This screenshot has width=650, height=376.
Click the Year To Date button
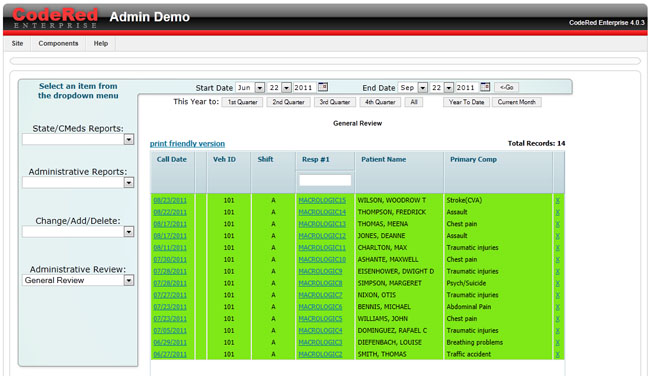[466, 102]
